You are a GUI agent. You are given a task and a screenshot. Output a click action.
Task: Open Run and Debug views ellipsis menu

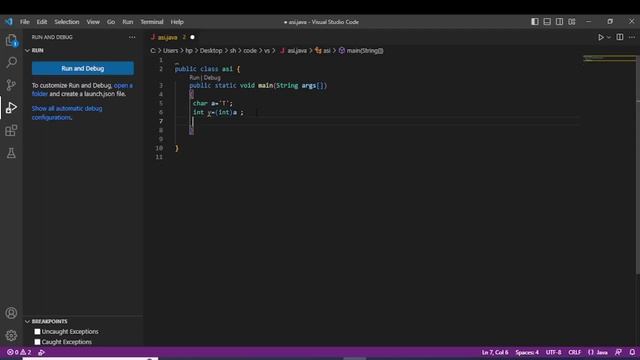tap(132, 37)
